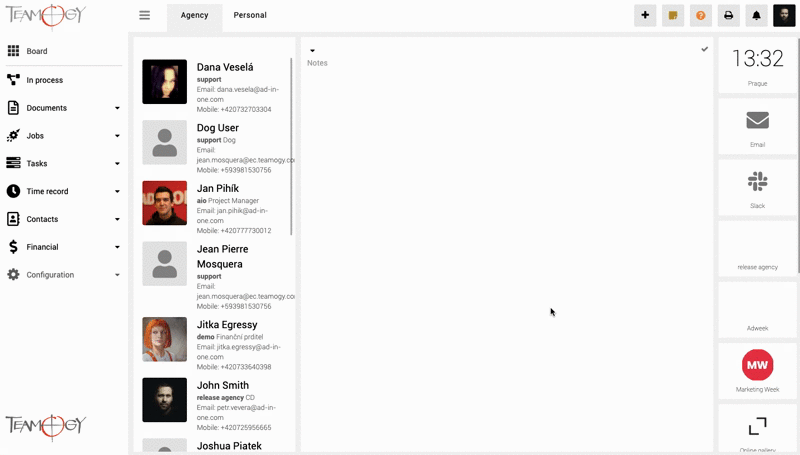Click John Smith's profile photo
The image size is (800, 455).
pyautogui.click(x=164, y=400)
